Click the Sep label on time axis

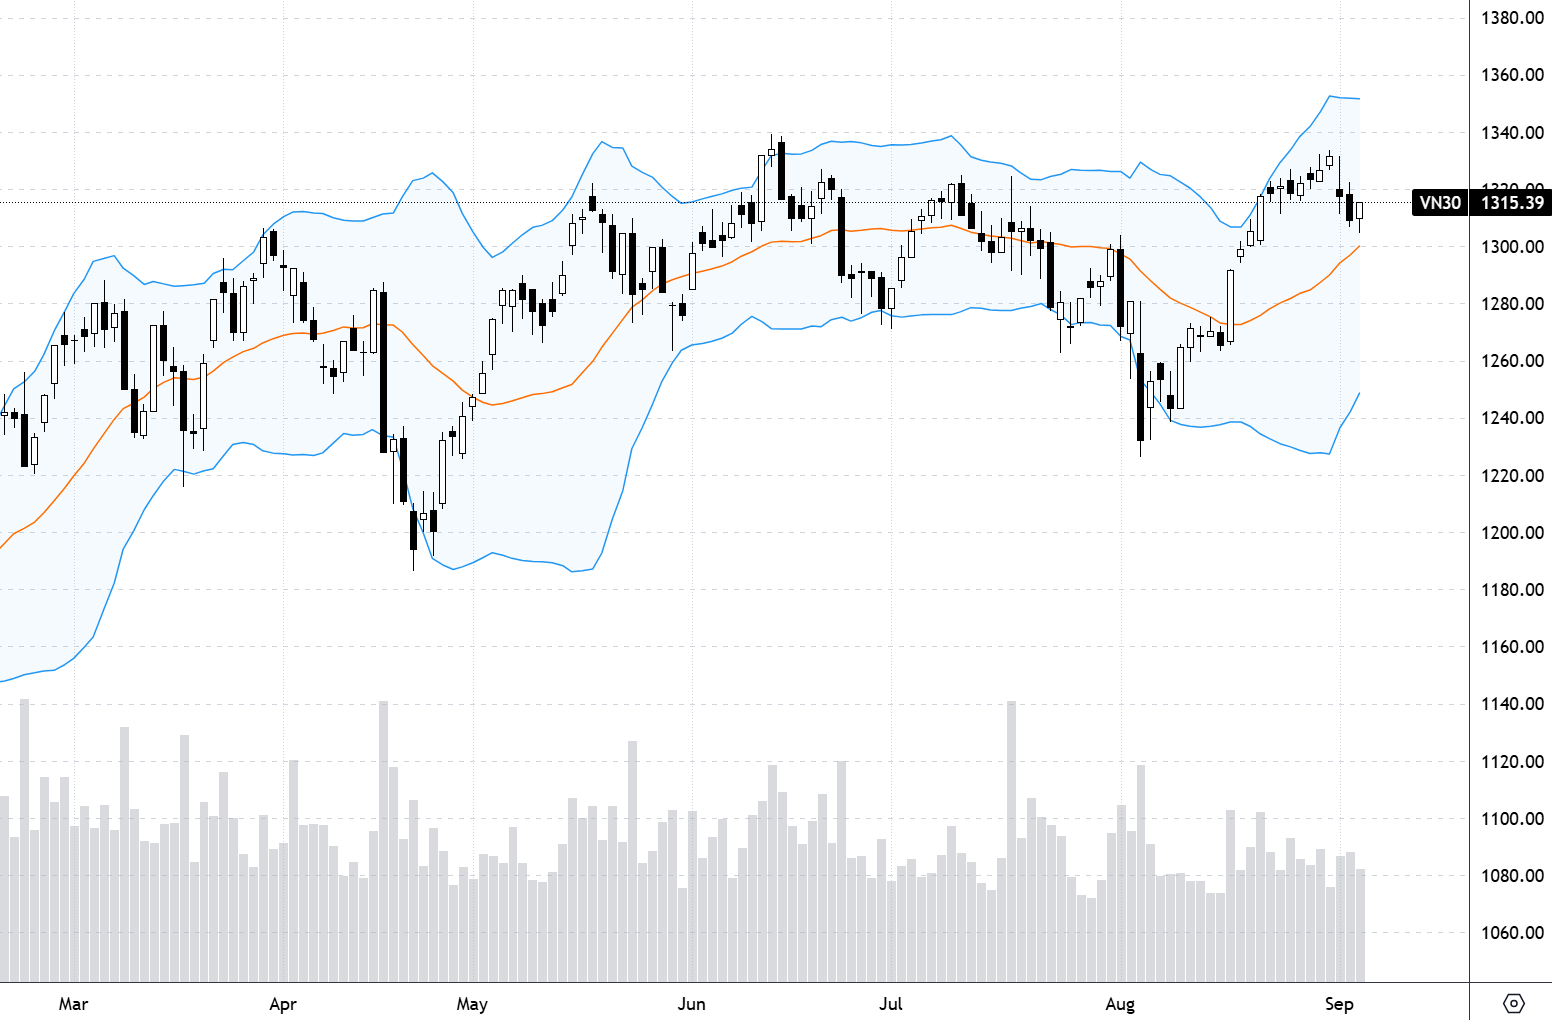click(x=1339, y=1004)
